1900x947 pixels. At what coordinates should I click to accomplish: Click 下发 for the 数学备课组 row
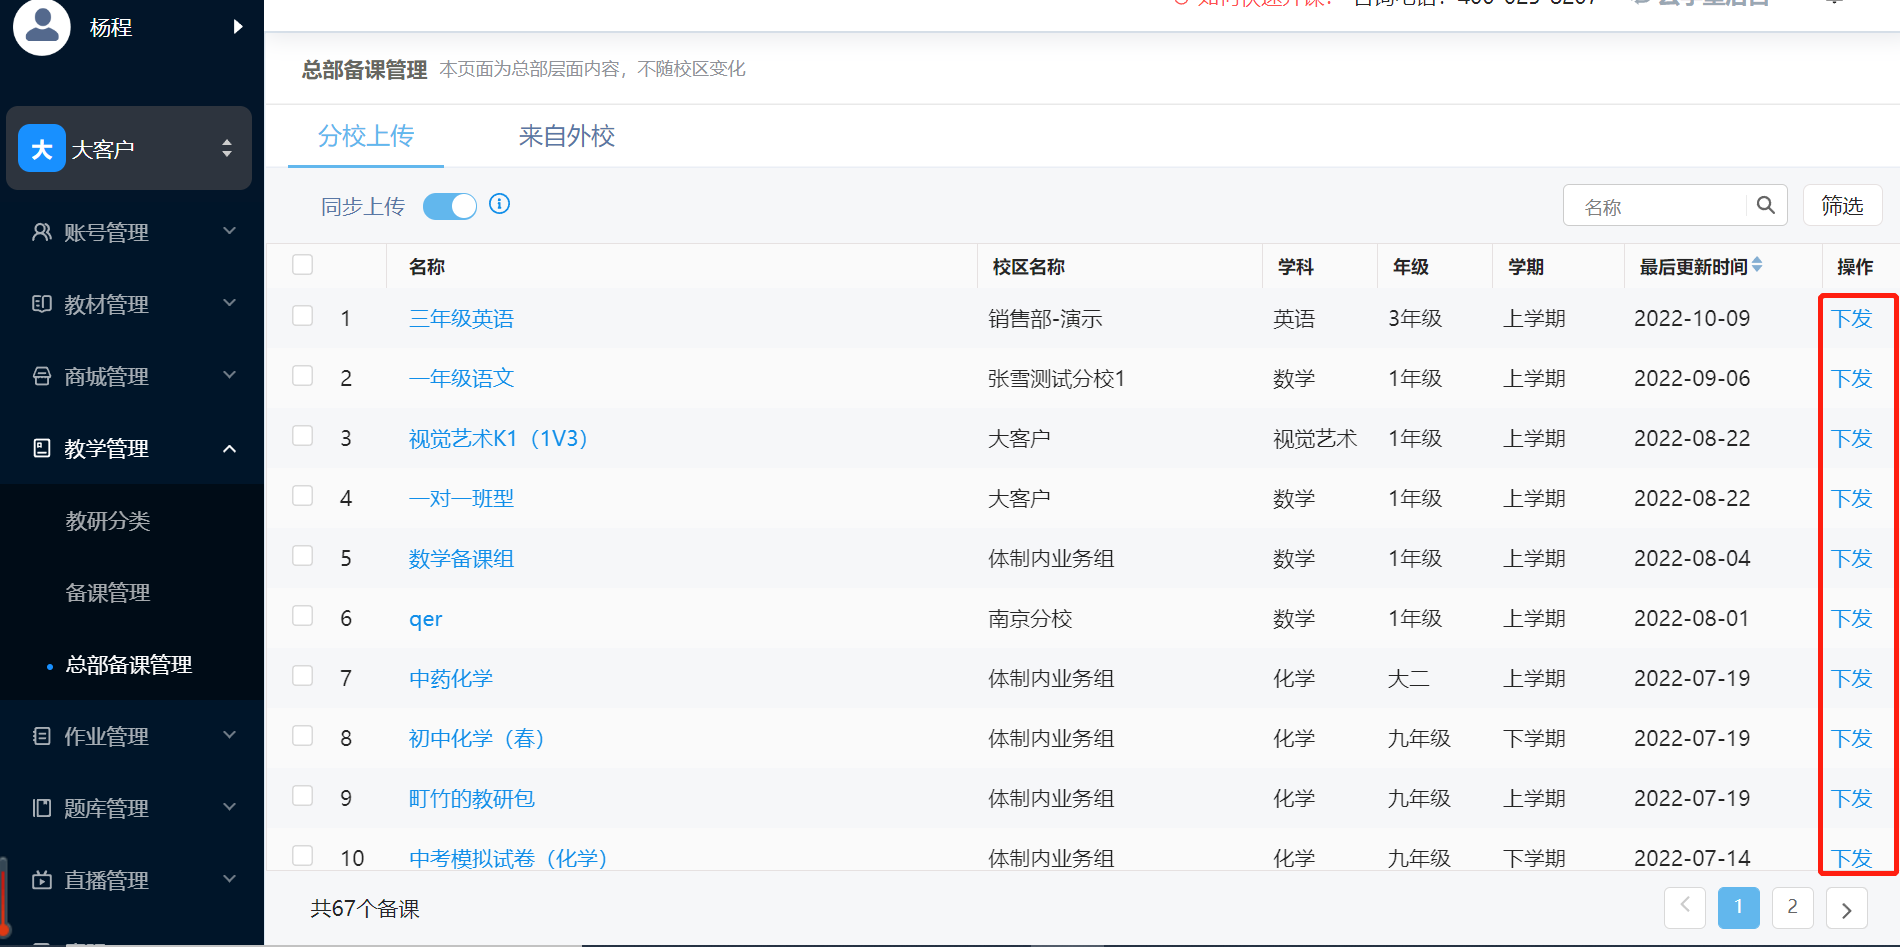(x=1852, y=559)
